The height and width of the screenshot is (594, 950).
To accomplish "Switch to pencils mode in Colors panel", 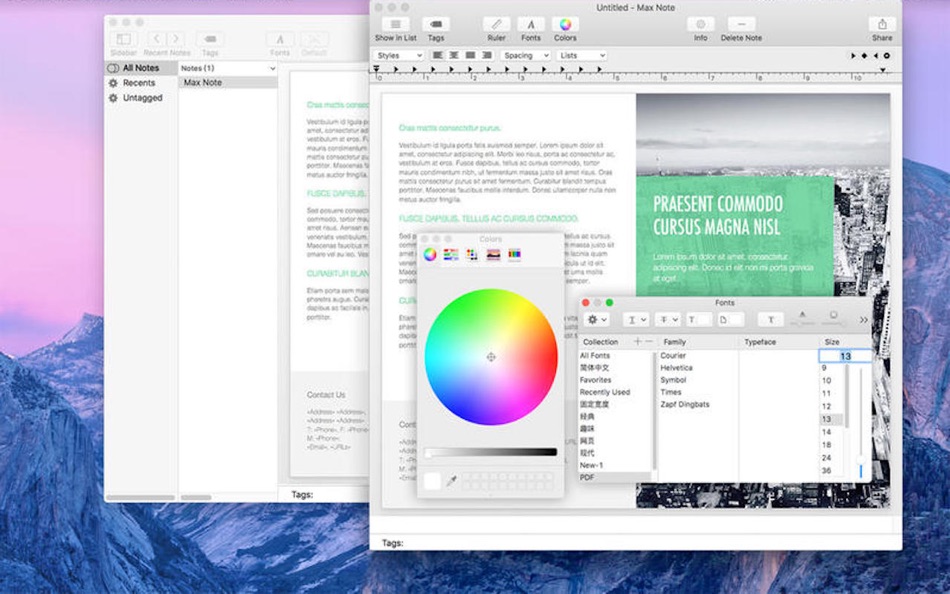I will [x=514, y=255].
